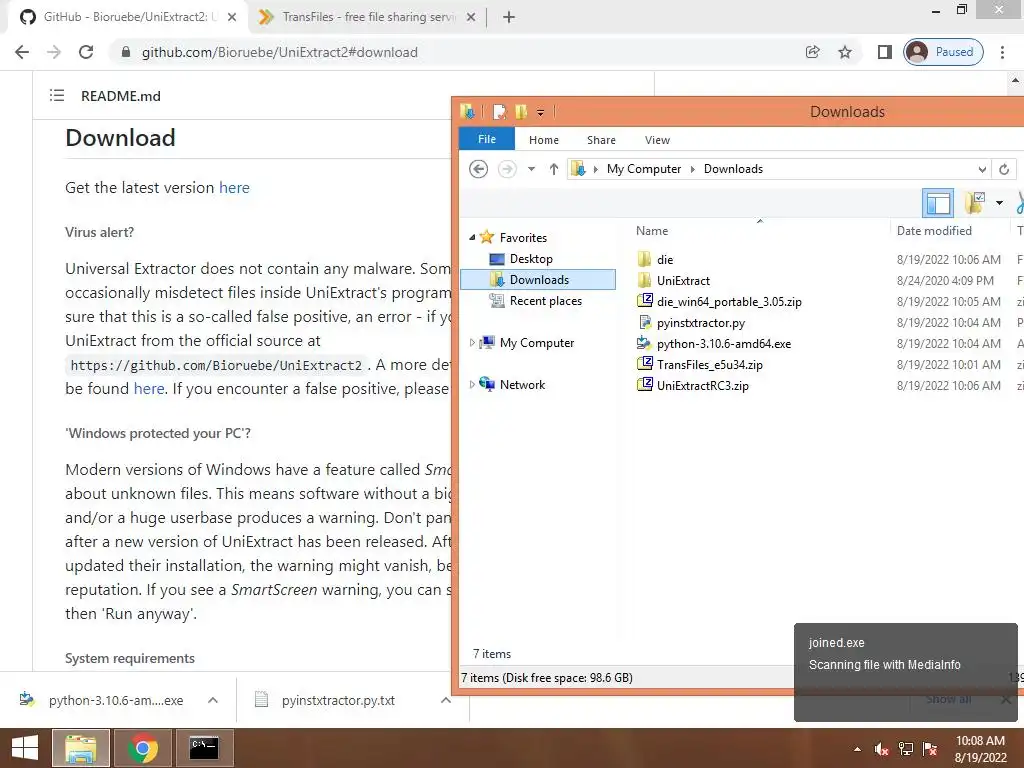
Task: Click the Explorer Back arrow button
Action: 478,169
